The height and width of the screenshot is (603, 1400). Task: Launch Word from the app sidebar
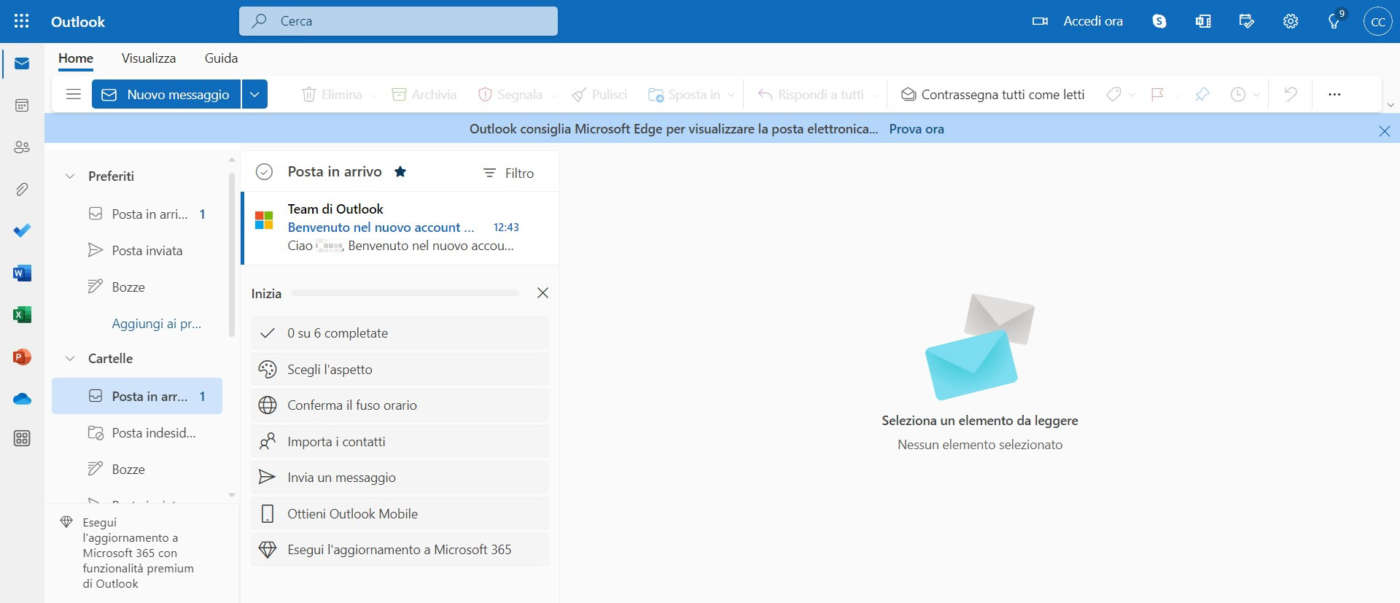(22, 273)
